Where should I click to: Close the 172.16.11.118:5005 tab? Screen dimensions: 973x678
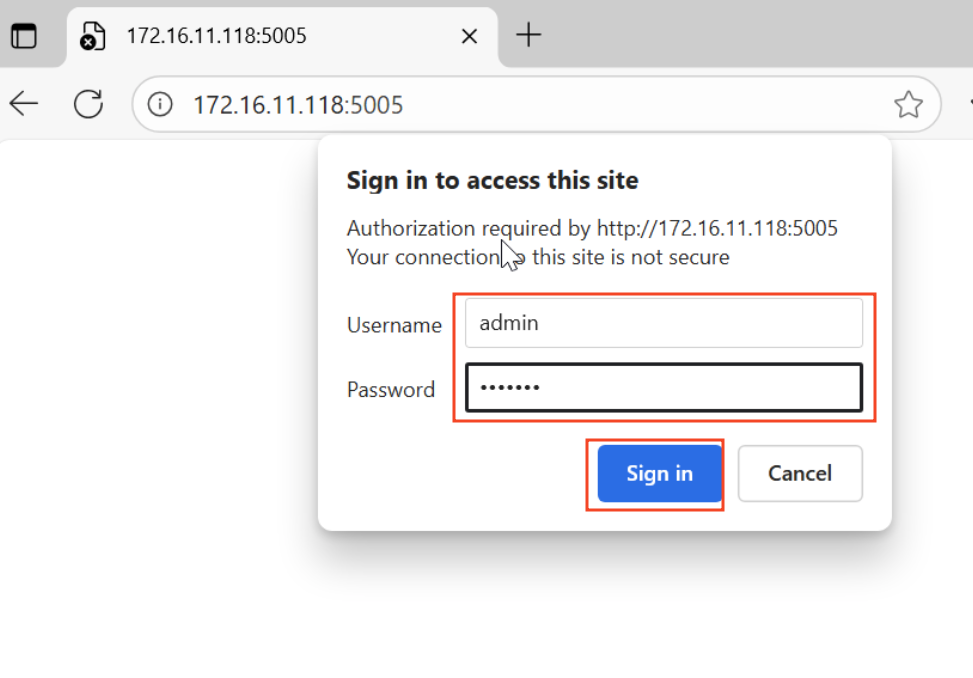pos(469,36)
